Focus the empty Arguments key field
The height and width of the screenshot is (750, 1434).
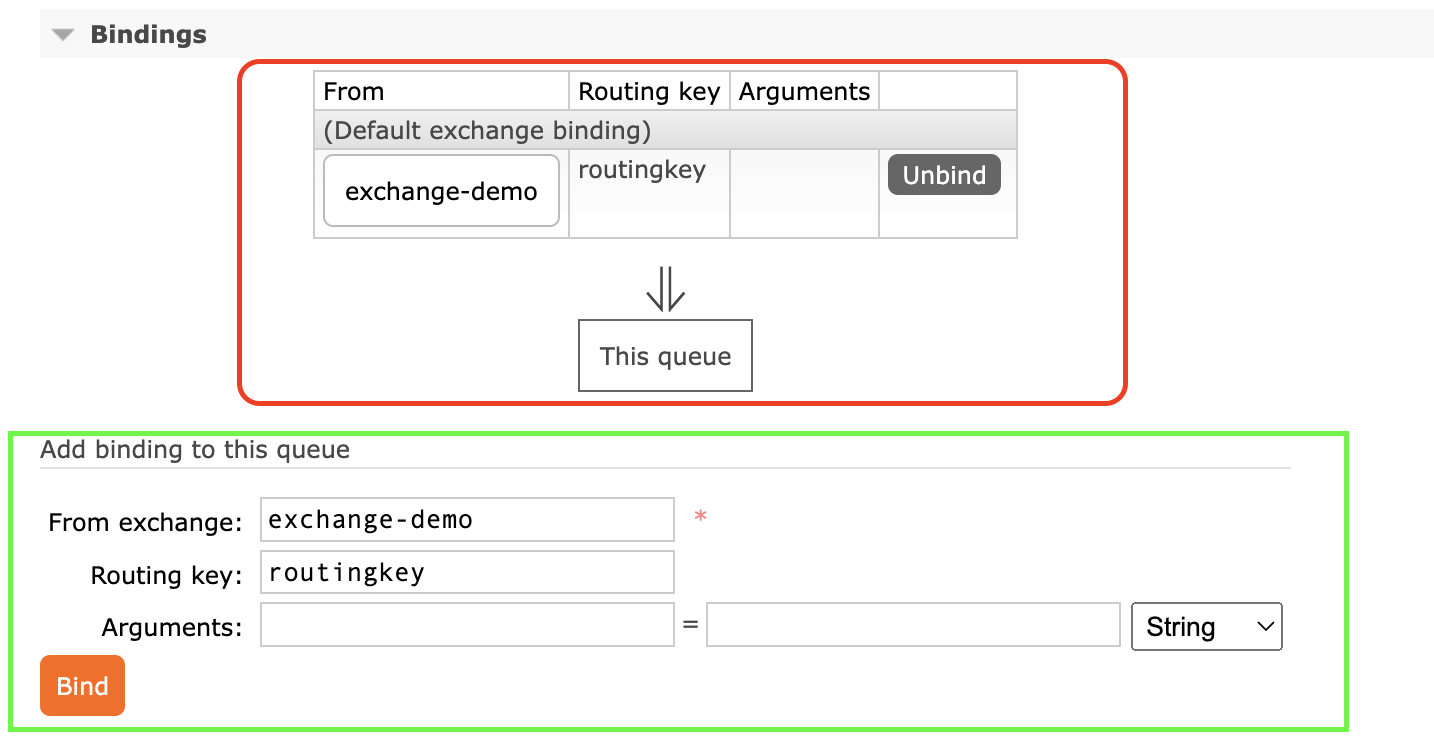click(466, 624)
